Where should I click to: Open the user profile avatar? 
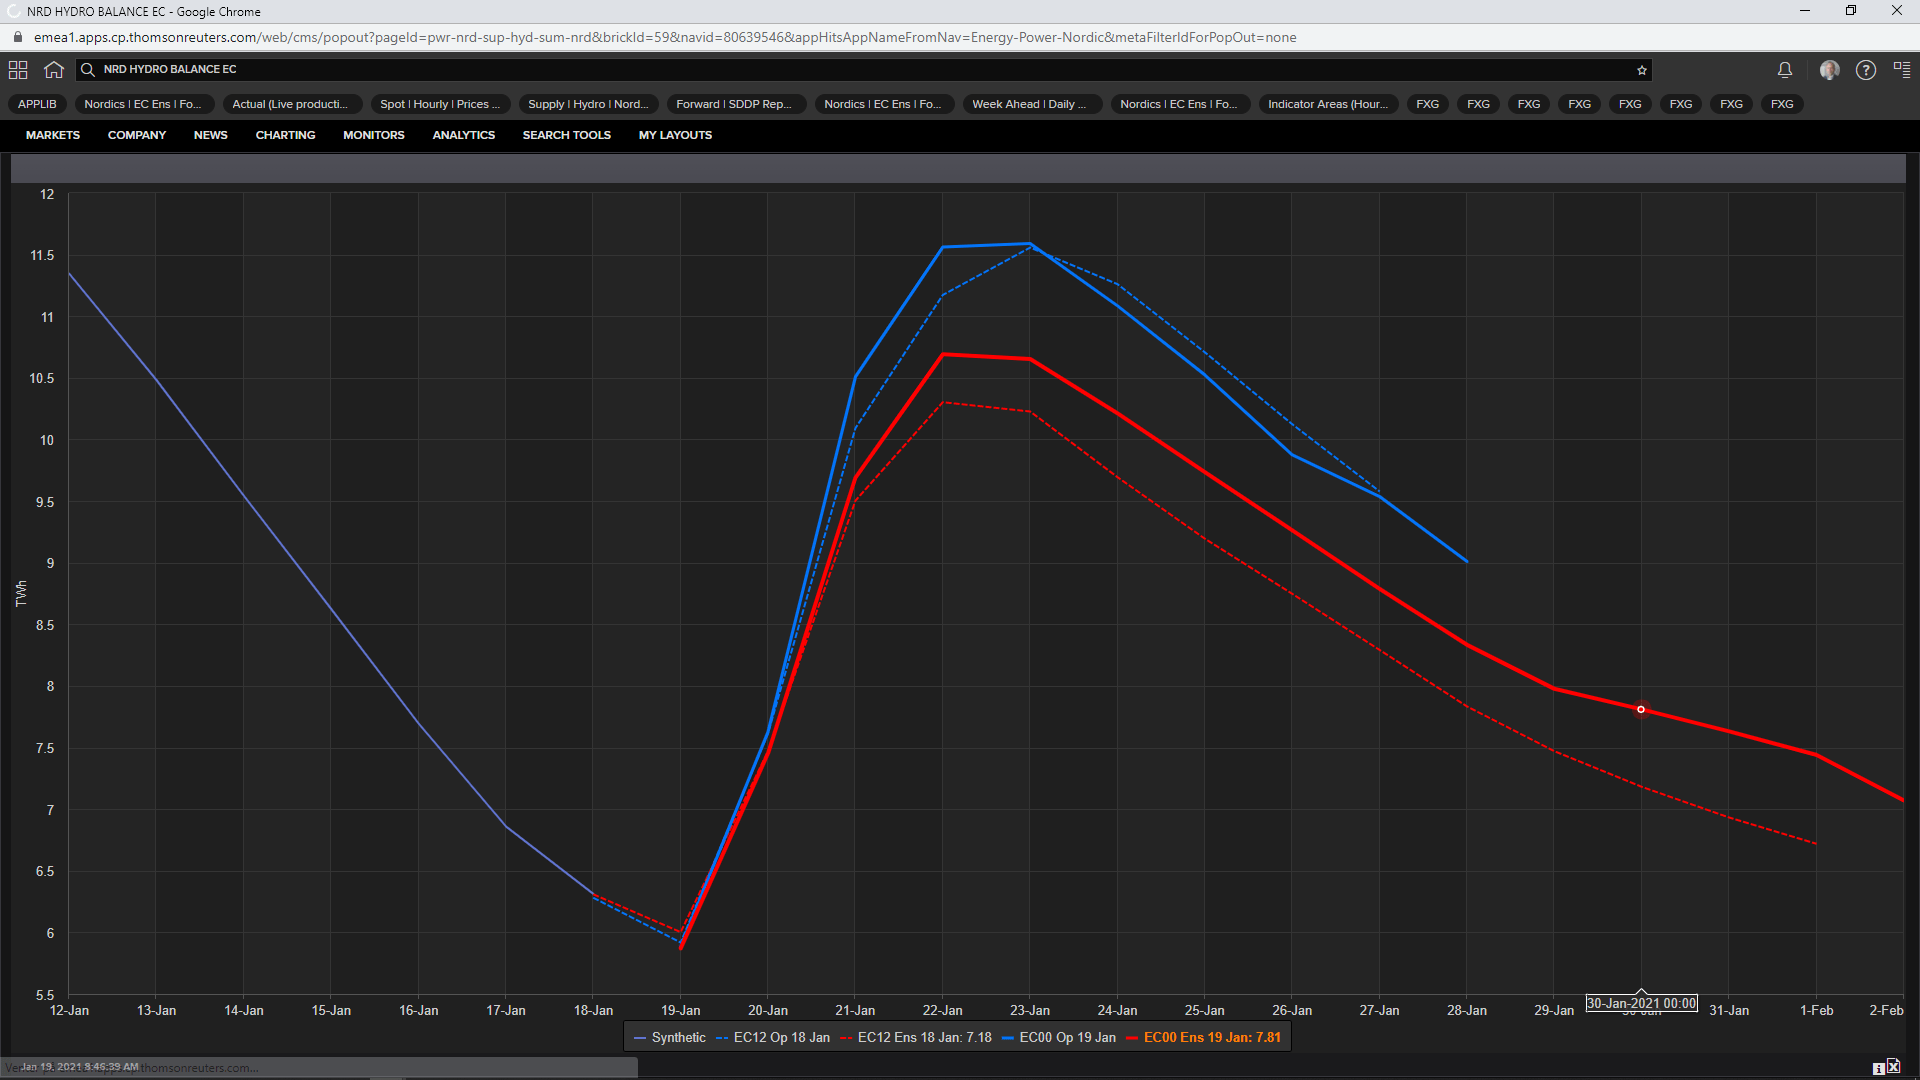[1829, 70]
